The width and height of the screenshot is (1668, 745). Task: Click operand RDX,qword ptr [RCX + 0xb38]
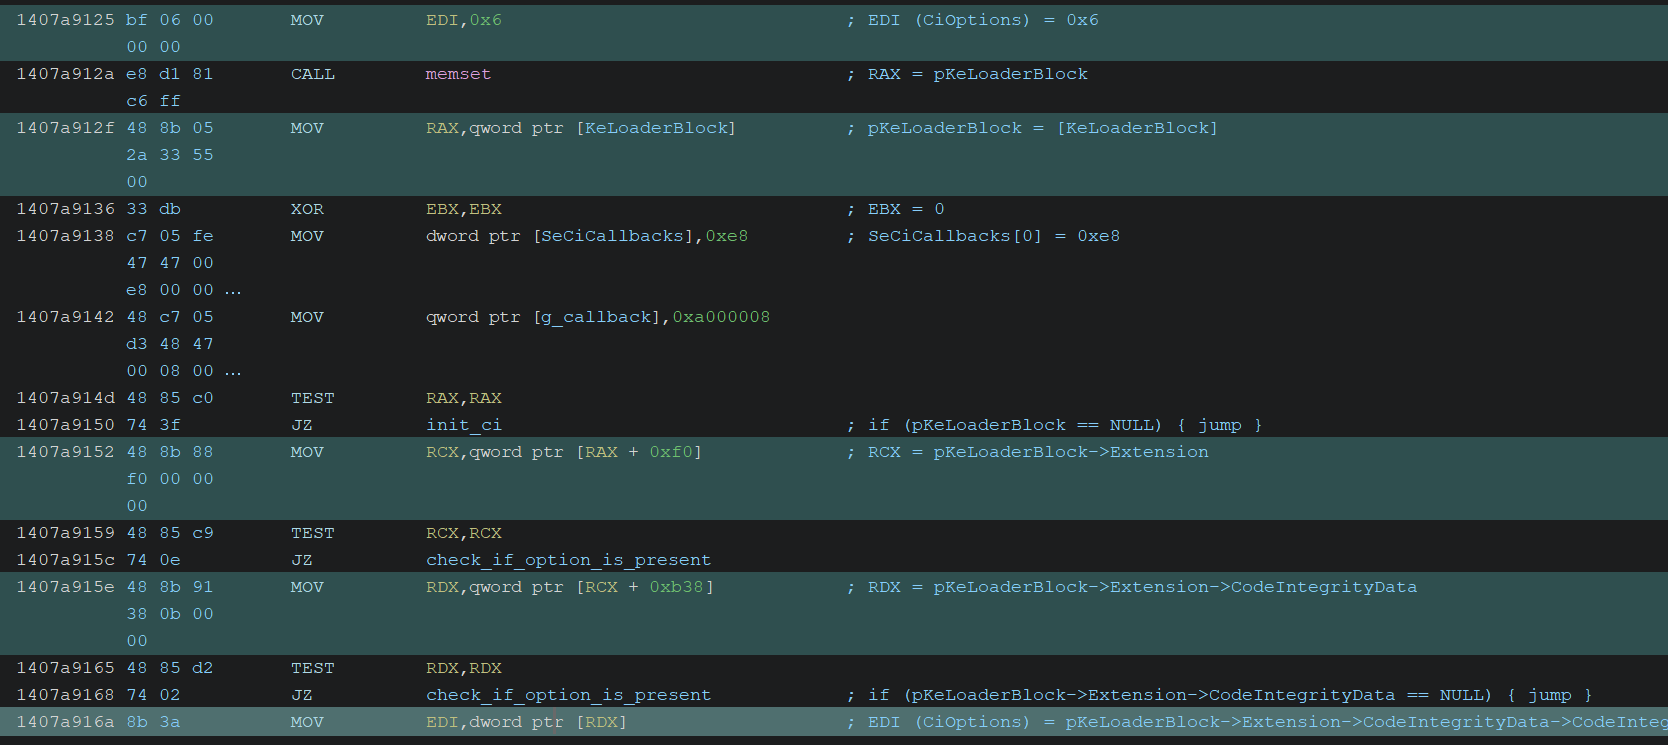coord(570,587)
